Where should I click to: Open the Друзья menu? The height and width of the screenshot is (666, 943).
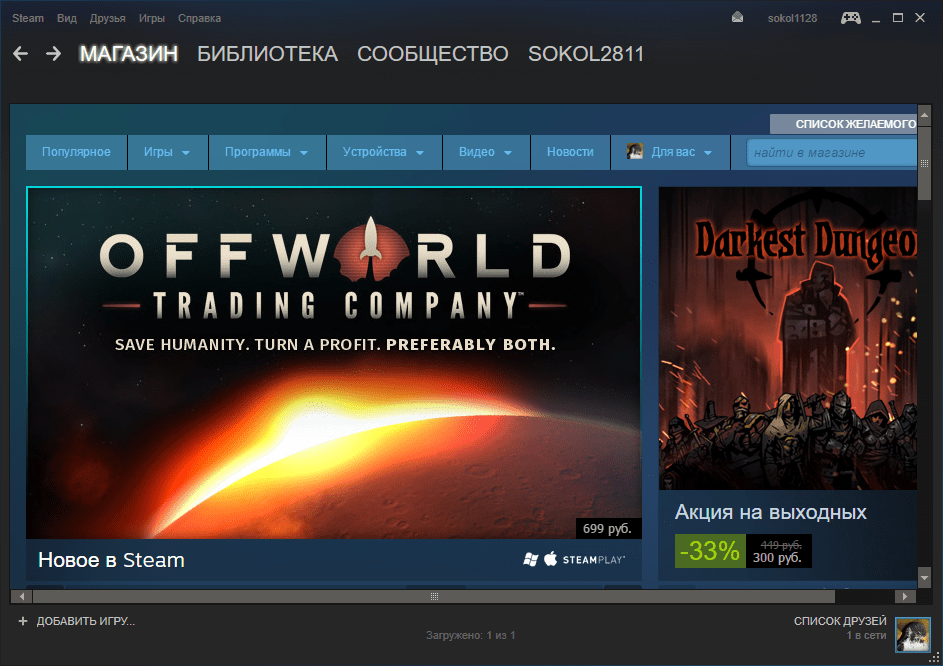pos(107,18)
